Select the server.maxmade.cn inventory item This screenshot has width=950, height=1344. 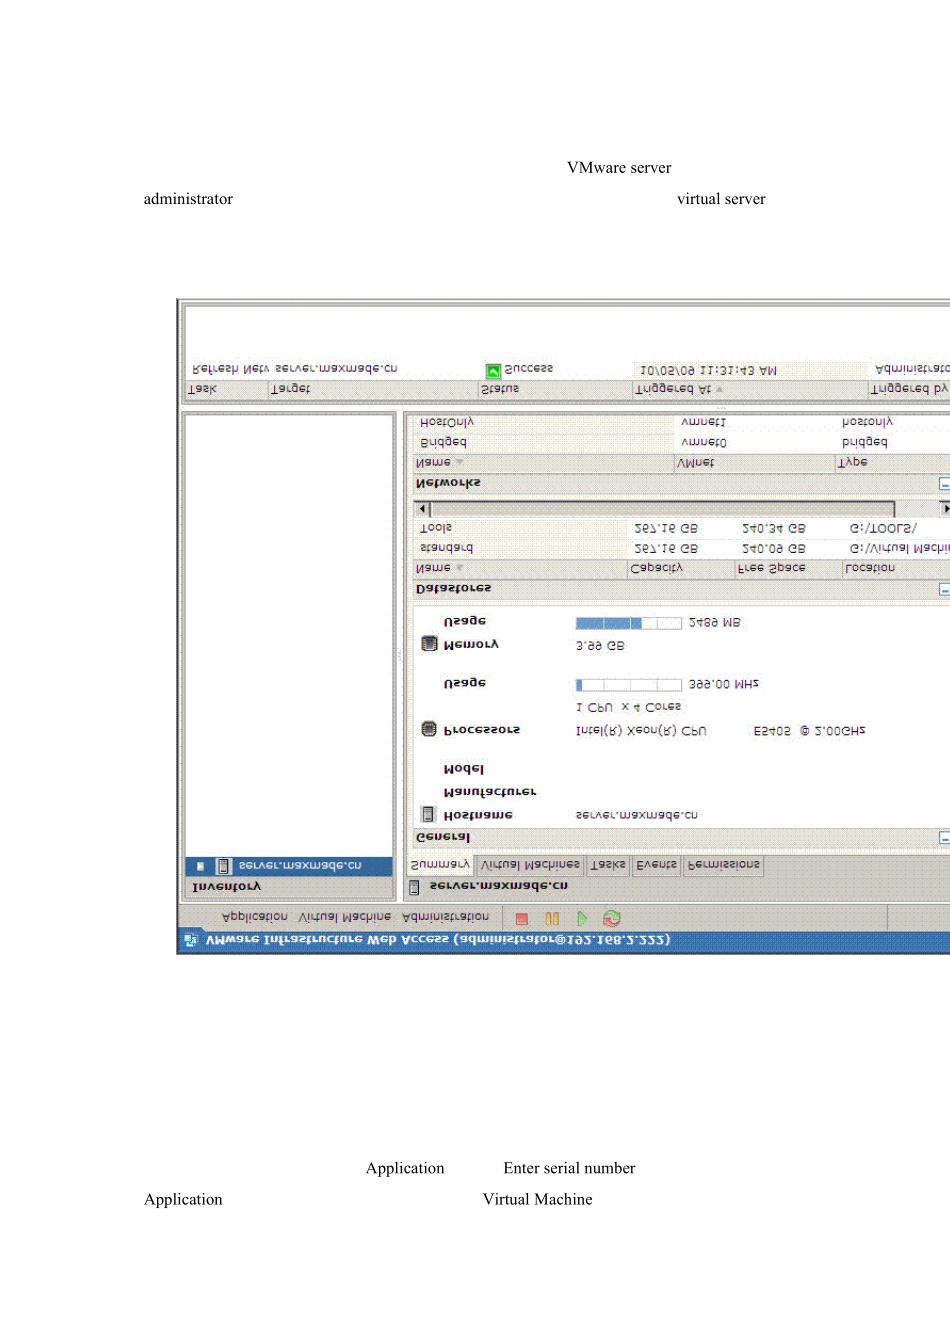coord(289,866)
